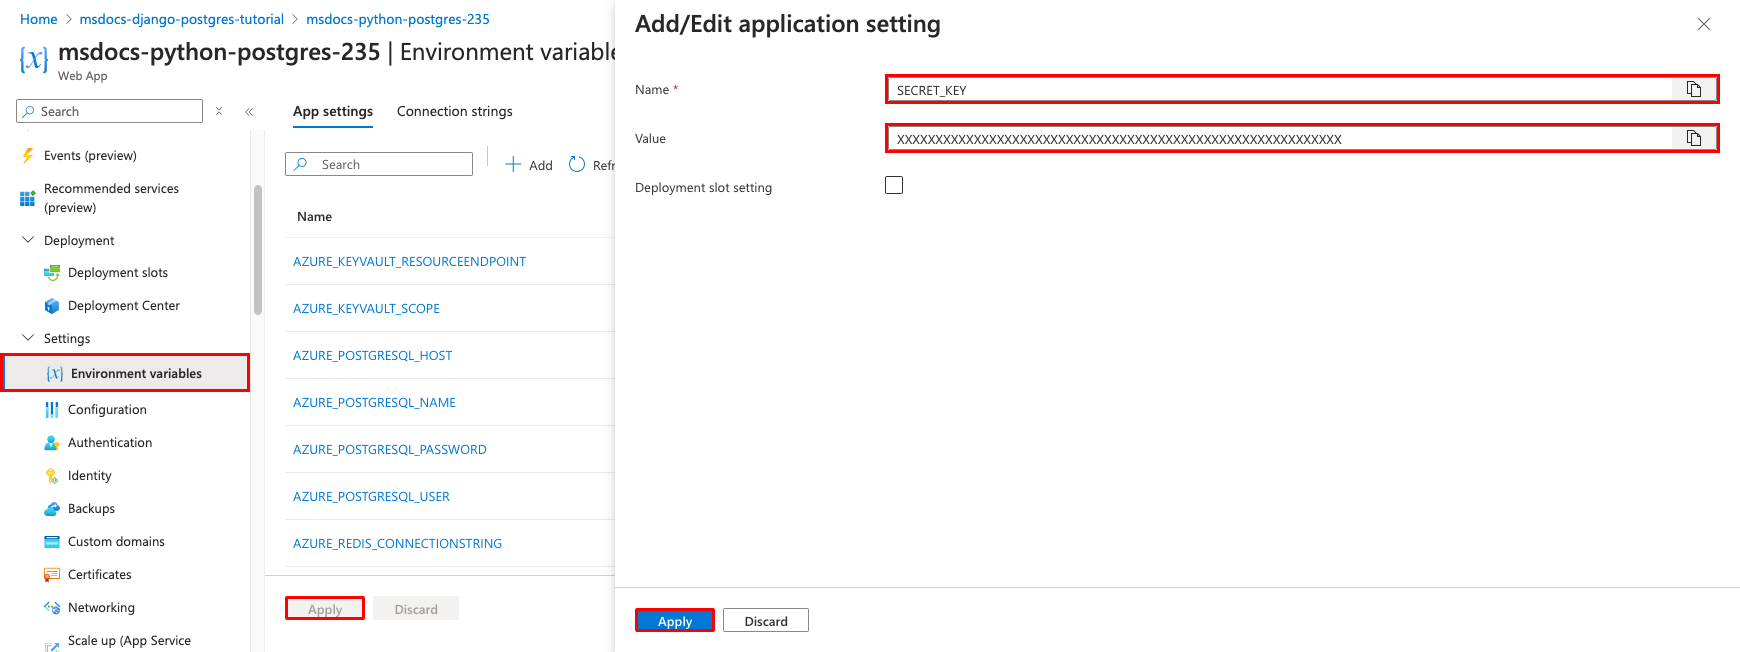Collapse the Settings section chevron

click(28, 338)
